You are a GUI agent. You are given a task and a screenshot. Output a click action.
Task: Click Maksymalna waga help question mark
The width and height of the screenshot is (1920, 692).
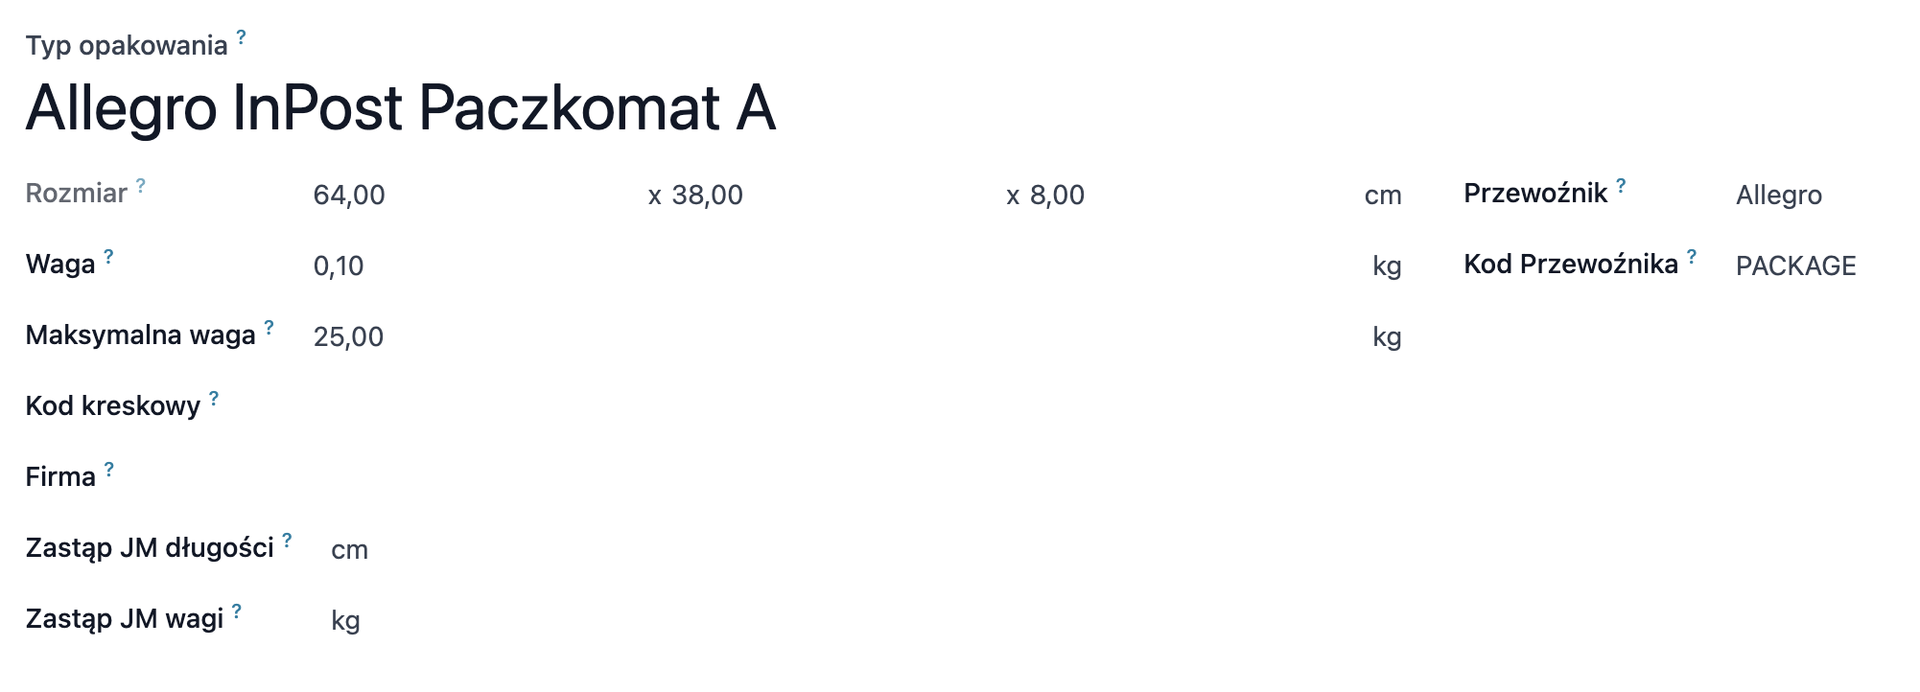[269, 327]
